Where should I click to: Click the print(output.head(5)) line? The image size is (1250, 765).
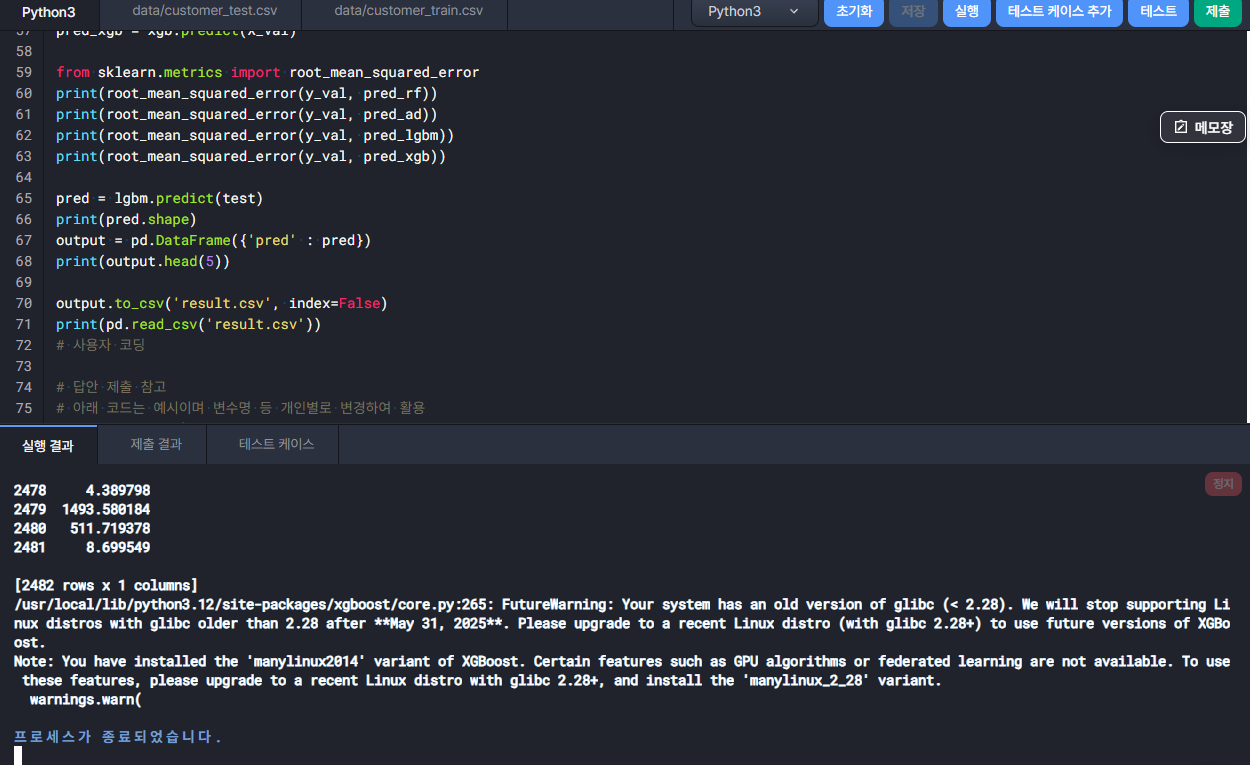click(x=143, y=261)
